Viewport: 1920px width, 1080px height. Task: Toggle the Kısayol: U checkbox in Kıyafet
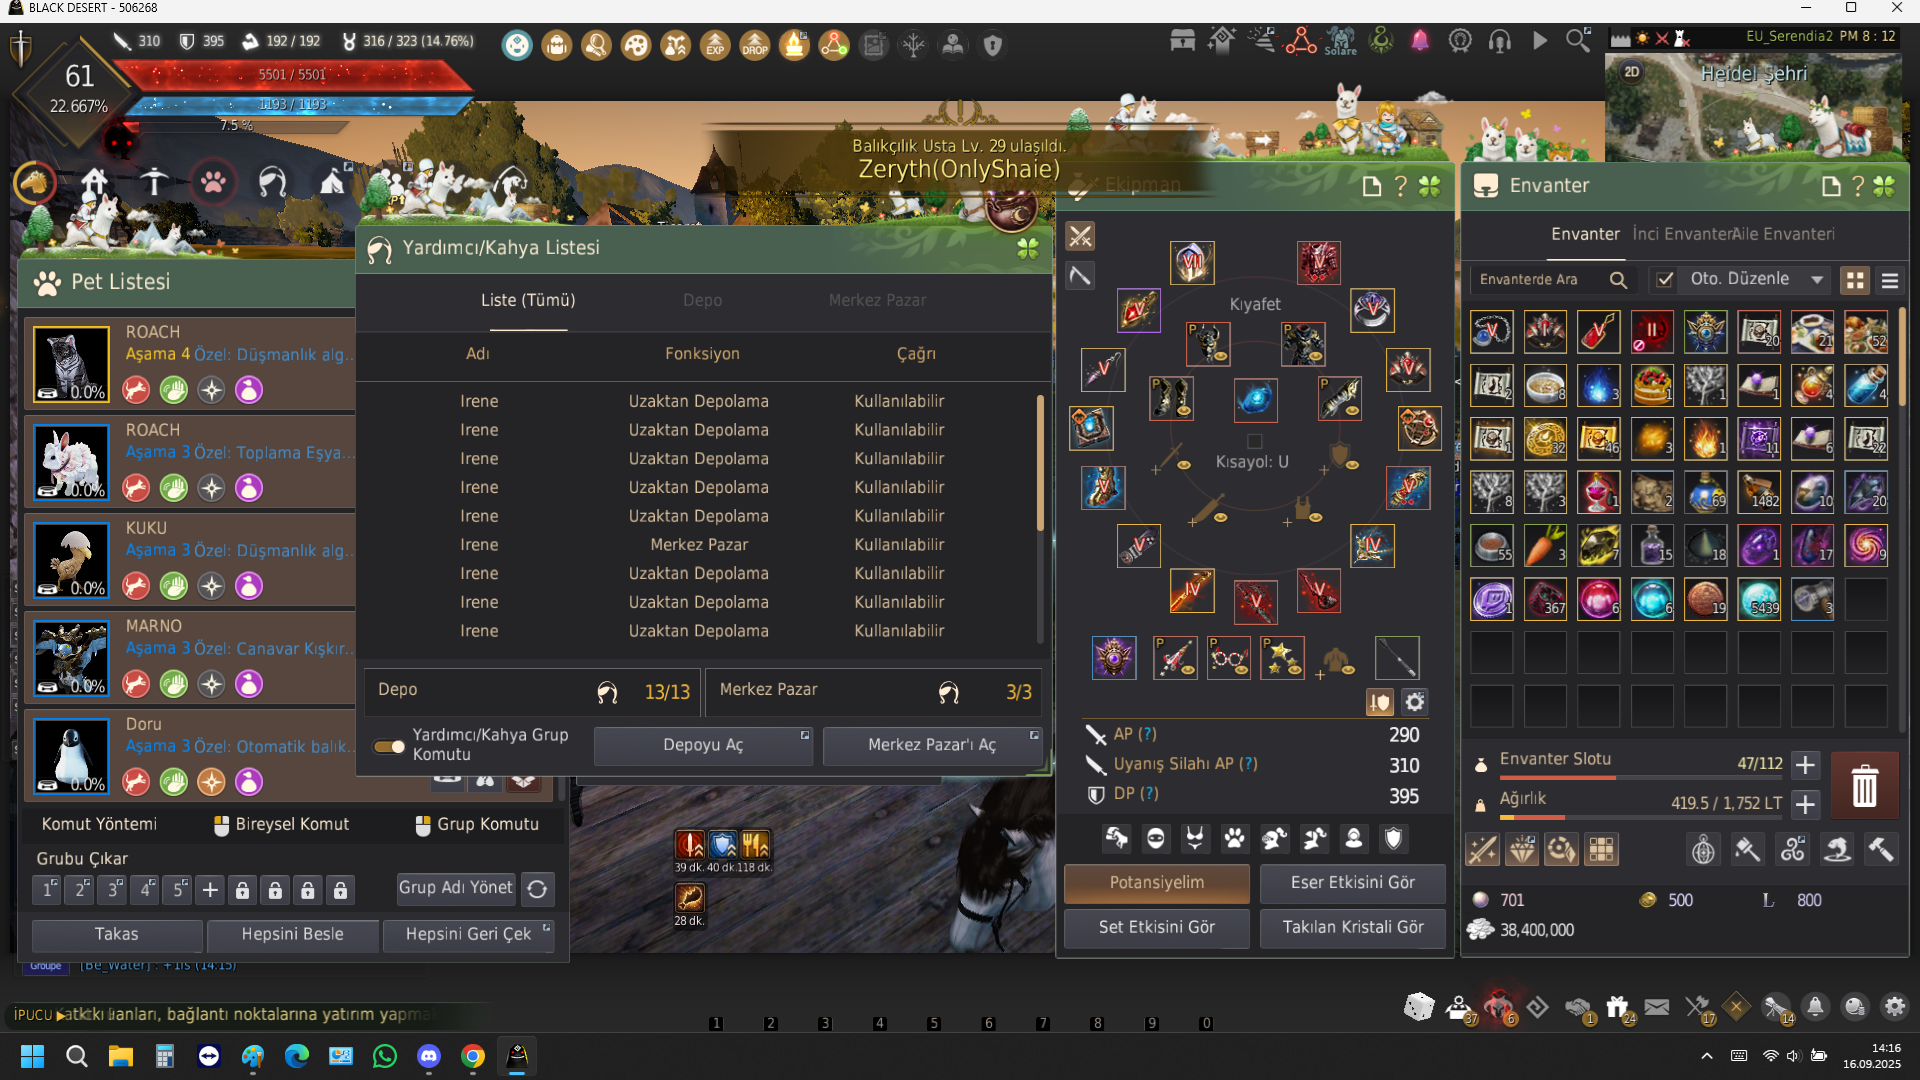tap(1255, 441)
